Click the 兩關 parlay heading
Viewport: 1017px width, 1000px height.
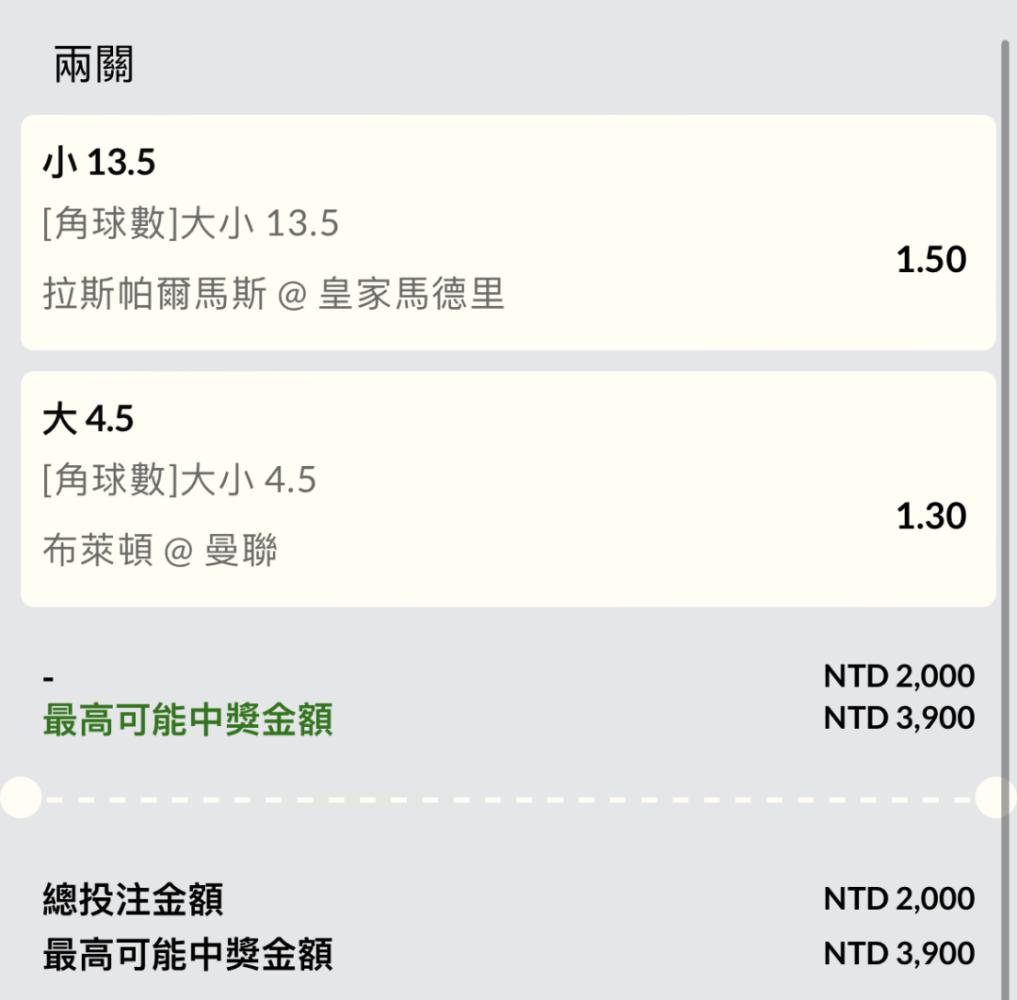click(93, 64)
